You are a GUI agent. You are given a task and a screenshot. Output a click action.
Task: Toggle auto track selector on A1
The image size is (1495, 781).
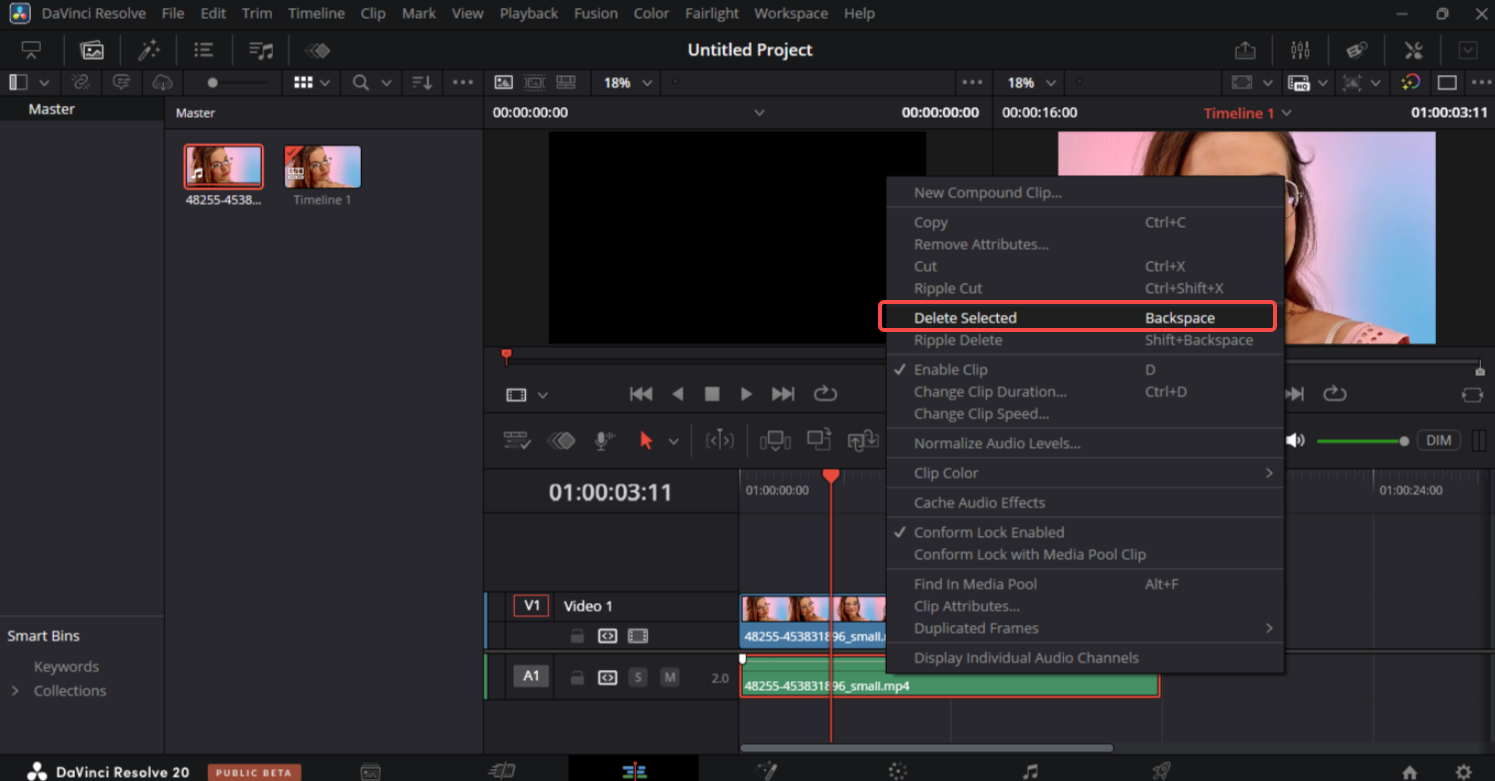(x=607, y=677)
